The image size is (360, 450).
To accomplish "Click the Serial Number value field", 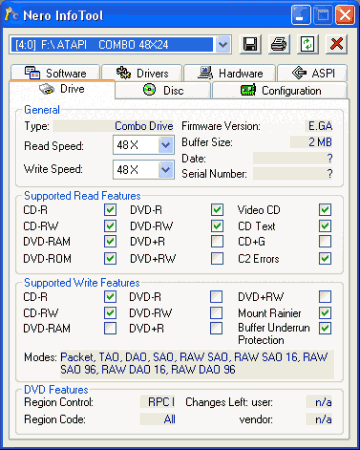I will (293, 173).
